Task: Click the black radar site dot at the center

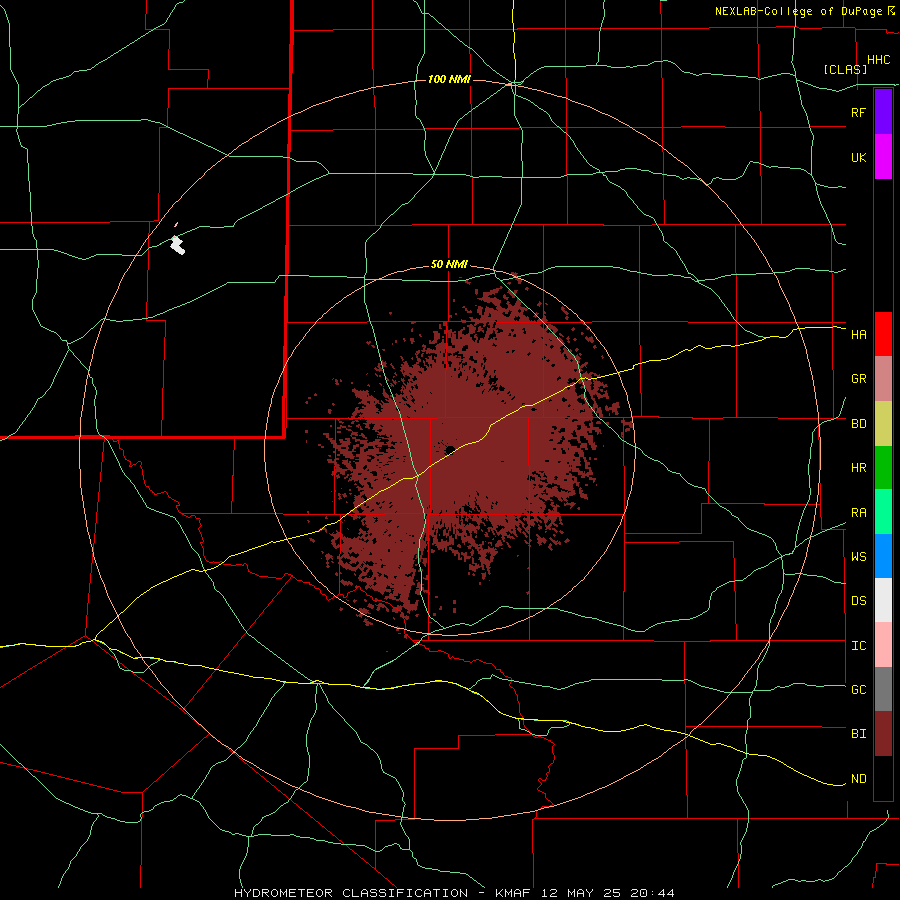Action: coord(450,449)
